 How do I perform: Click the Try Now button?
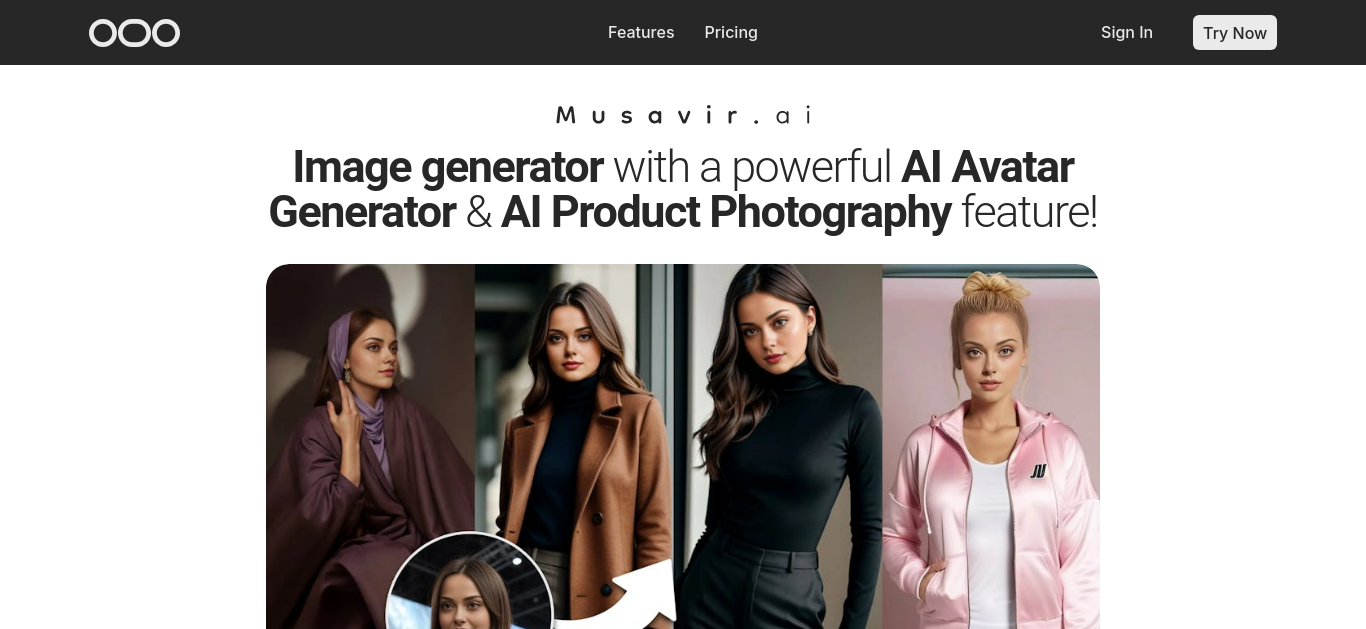(1235, 33)
